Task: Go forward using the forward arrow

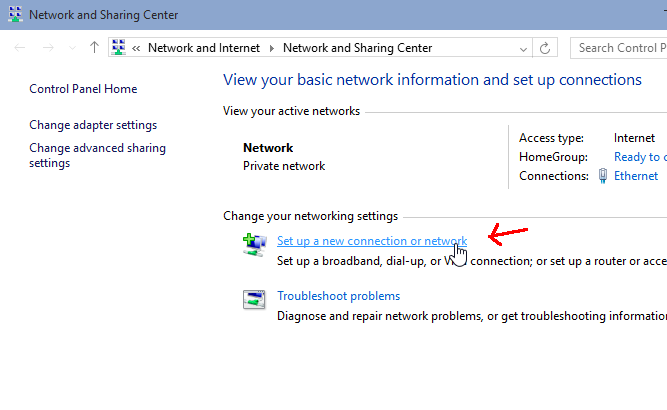Action: pyautogui.click(x=48, y=48)
